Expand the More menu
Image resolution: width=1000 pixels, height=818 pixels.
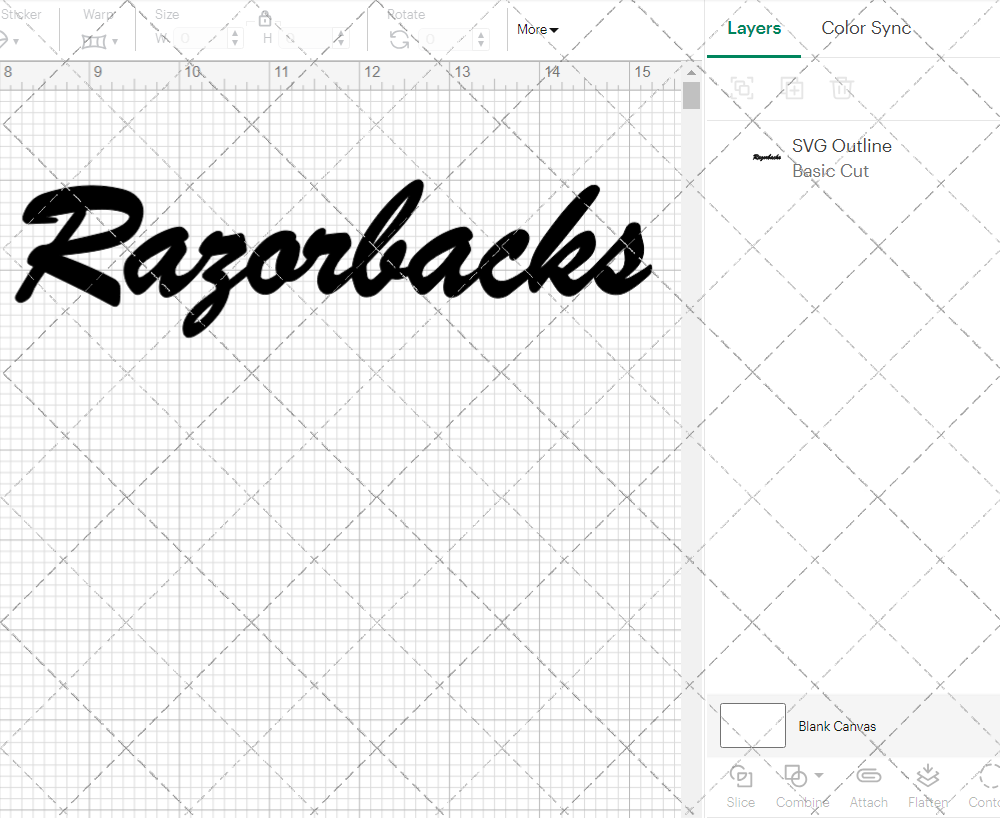coord(537,30)
